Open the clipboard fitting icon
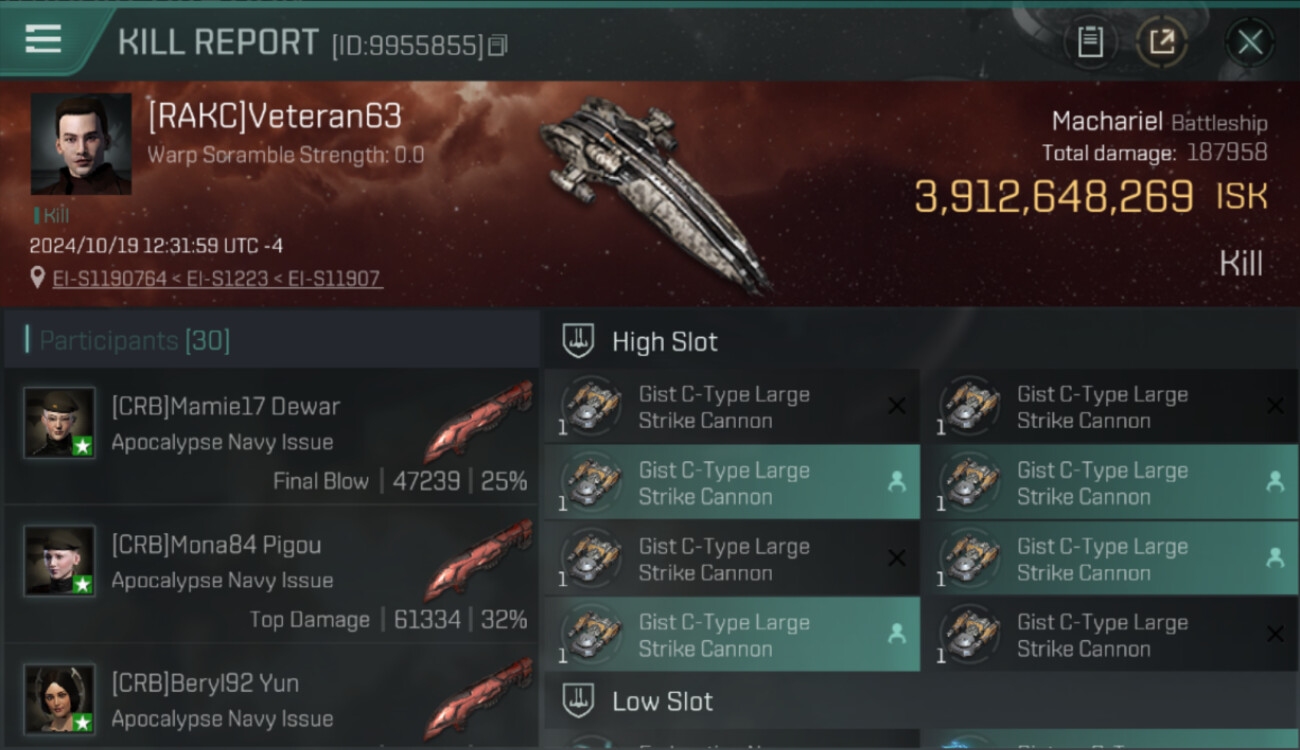 [1090, 42]
